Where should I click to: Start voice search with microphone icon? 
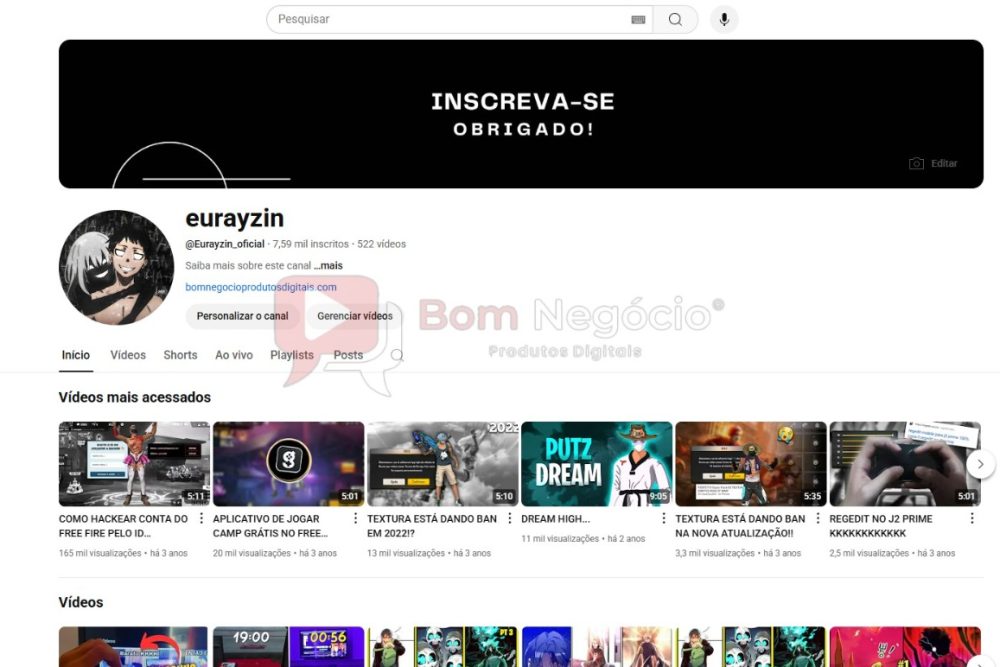(724, 19)
